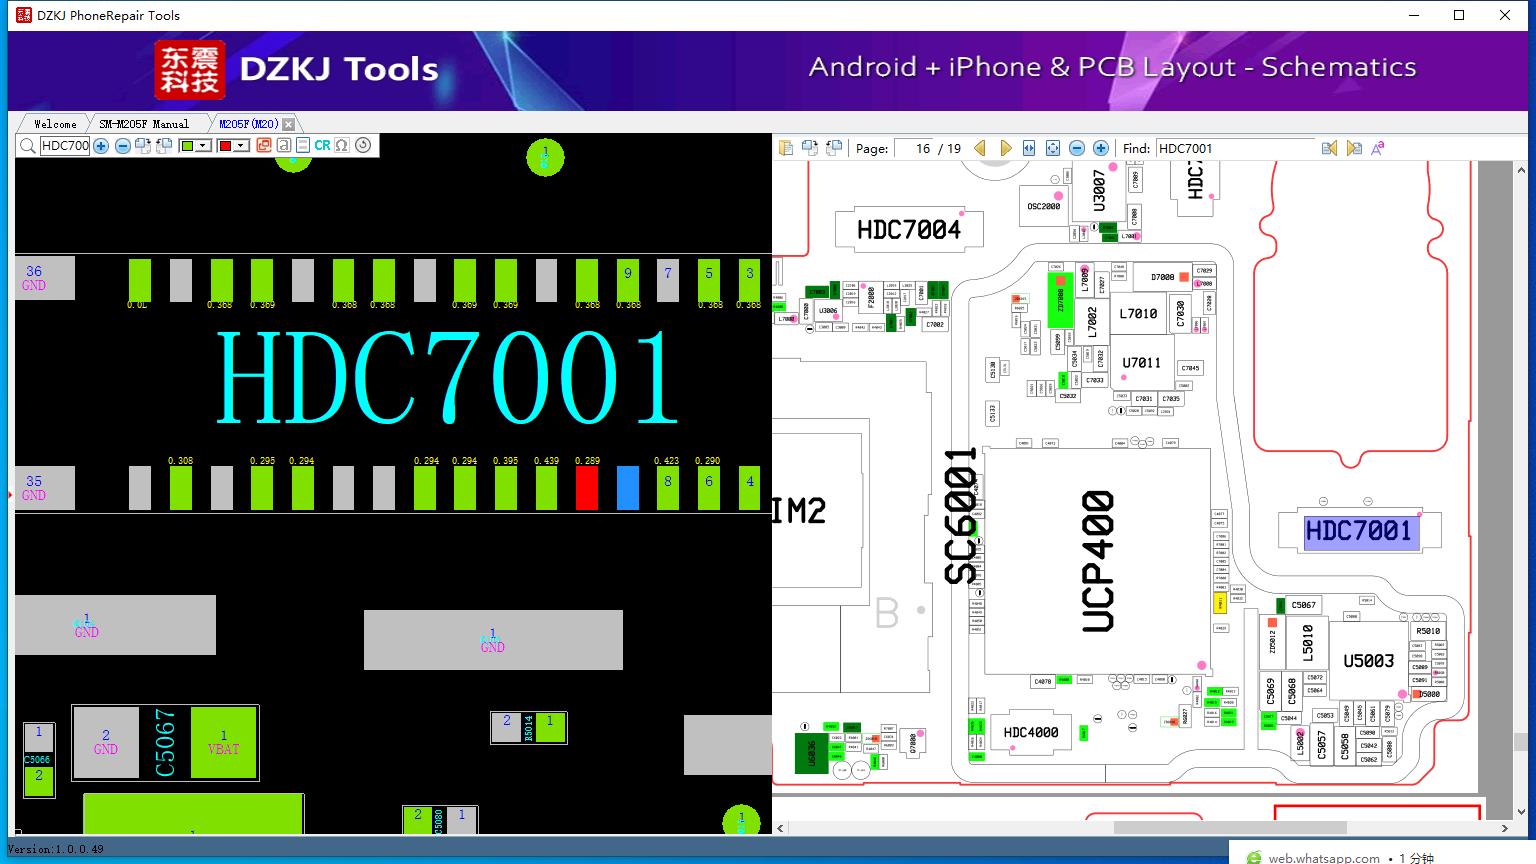Click the copy document icon in schematic toolbar
This screenshot has height=864, width=1536.
click(786, 148)
